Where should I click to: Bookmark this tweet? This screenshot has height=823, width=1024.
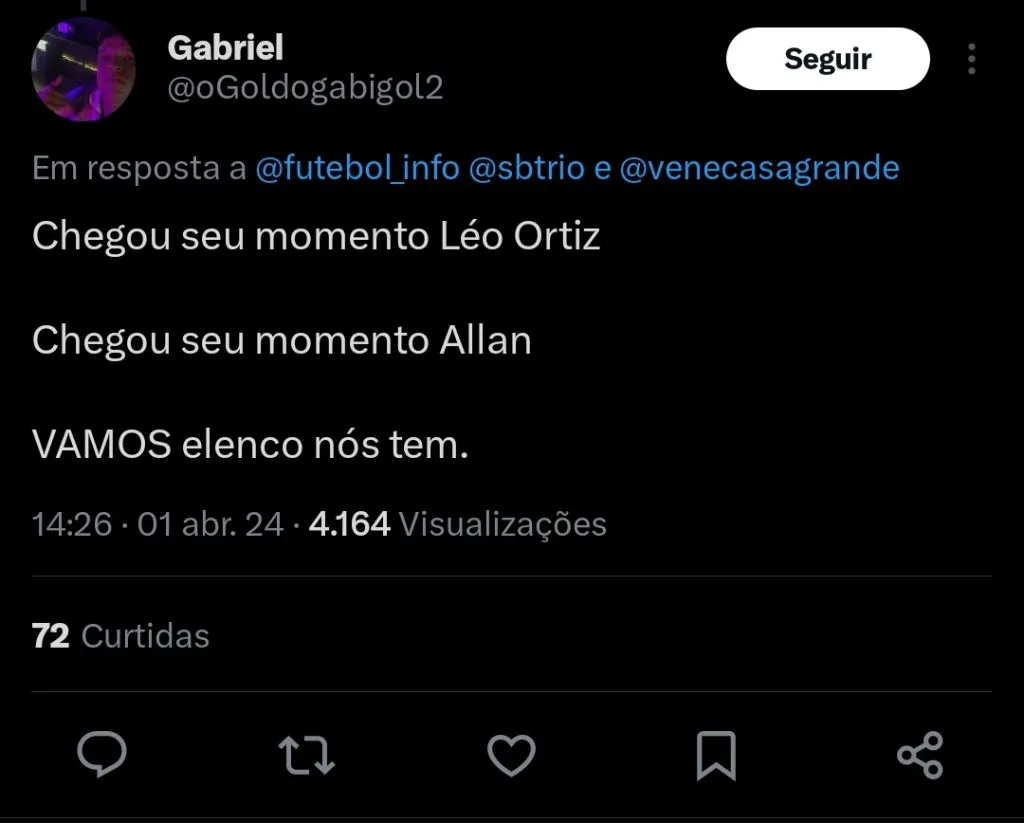click(716, 755)
